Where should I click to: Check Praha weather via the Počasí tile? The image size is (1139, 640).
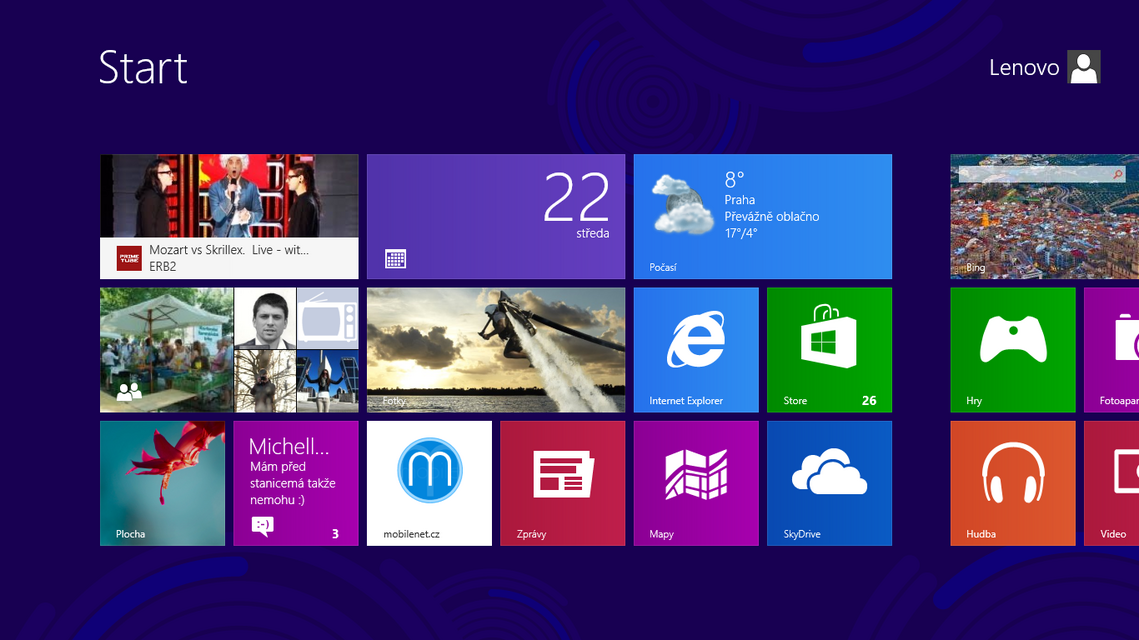[x=762, y=216]
